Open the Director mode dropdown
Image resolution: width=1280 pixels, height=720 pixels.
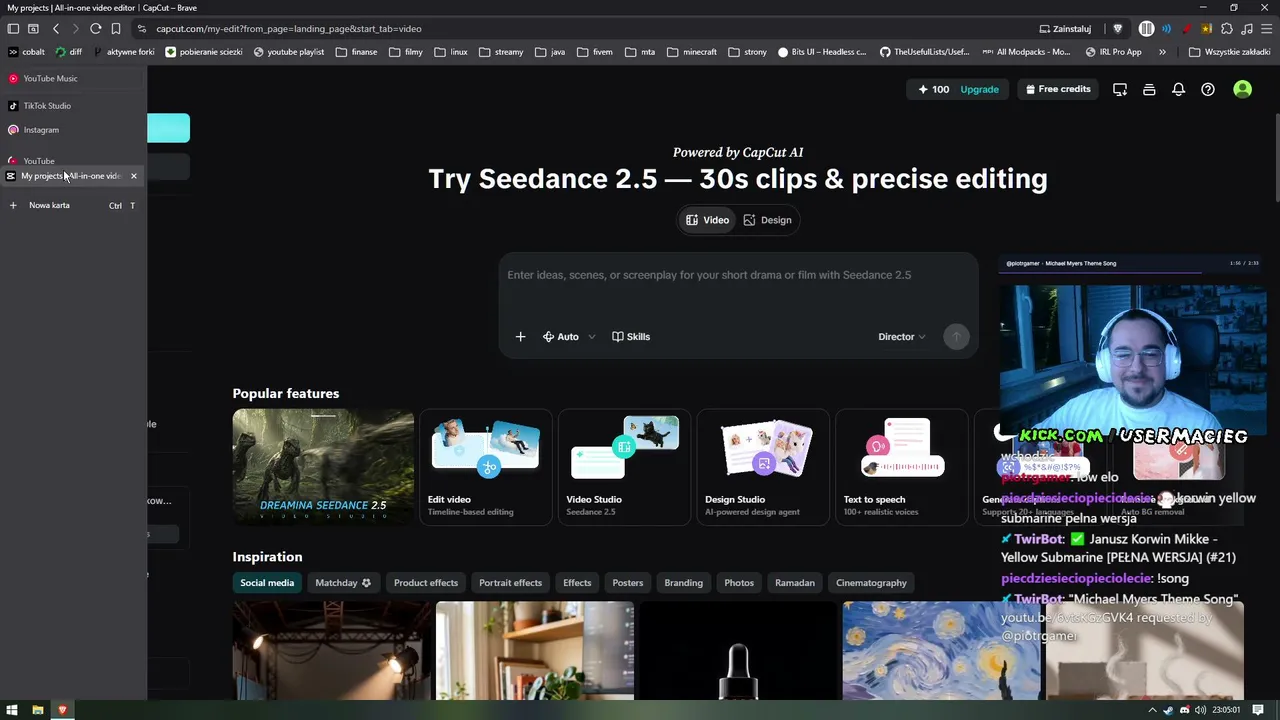click(902, 337)
